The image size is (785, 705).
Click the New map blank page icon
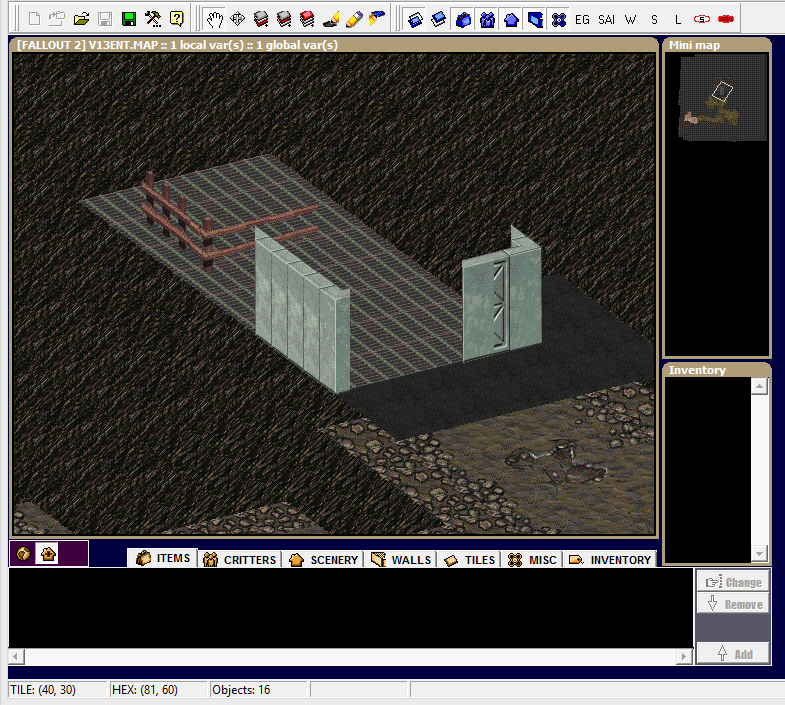34,19
